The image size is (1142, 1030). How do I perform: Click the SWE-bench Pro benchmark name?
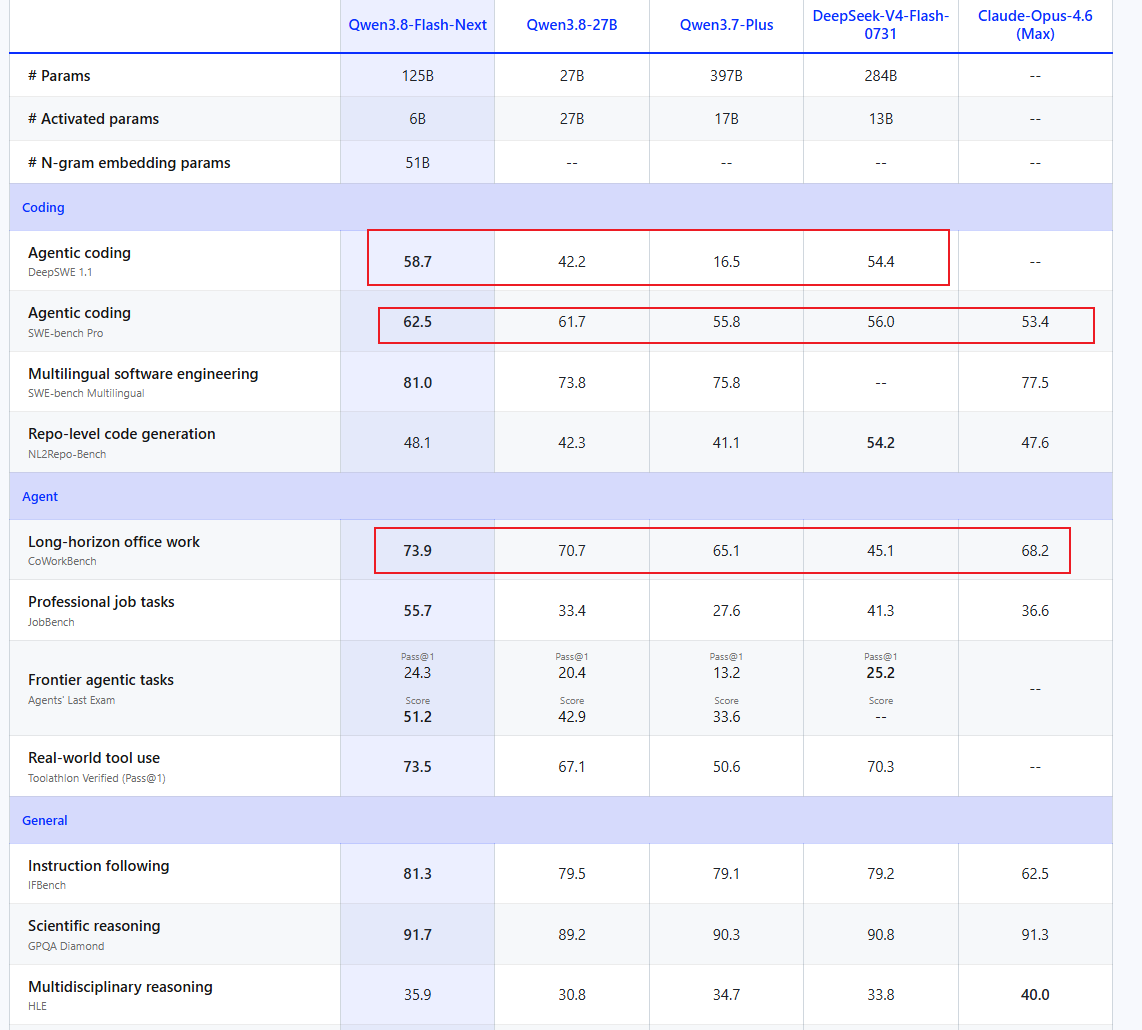tap(66, 333)
